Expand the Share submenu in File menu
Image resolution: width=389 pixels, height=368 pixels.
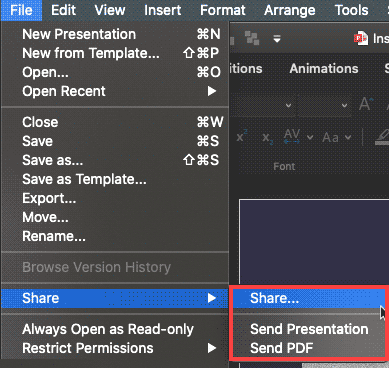(115, 298)
